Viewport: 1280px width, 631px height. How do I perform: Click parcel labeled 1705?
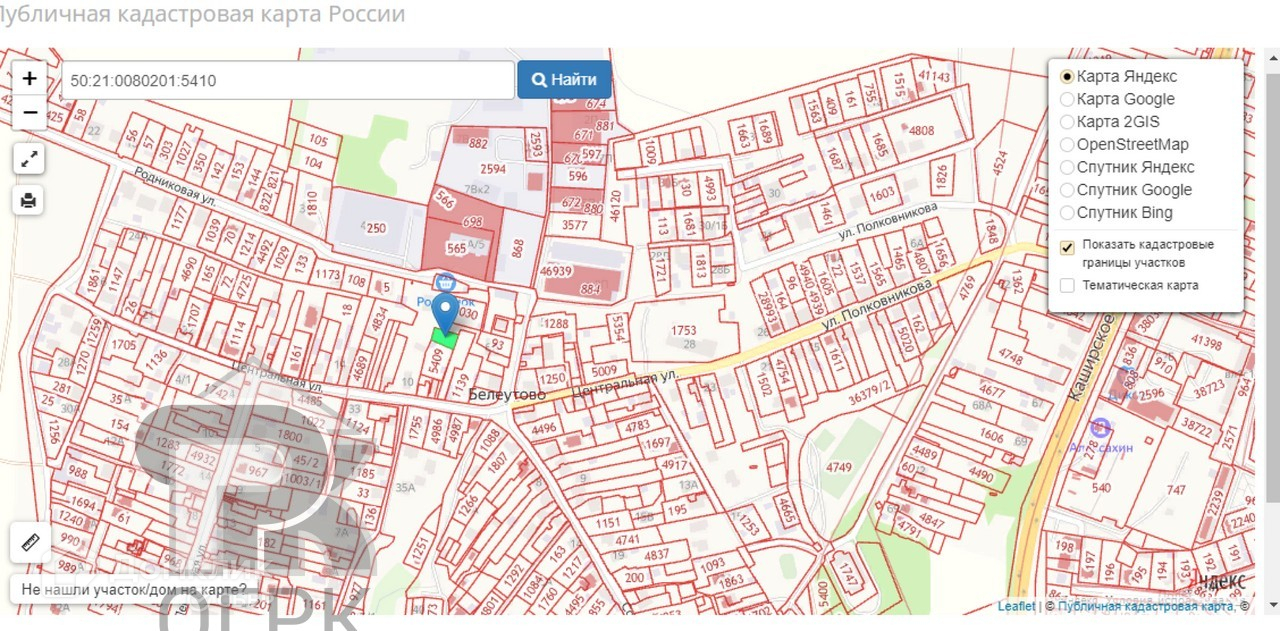(124, 344)
